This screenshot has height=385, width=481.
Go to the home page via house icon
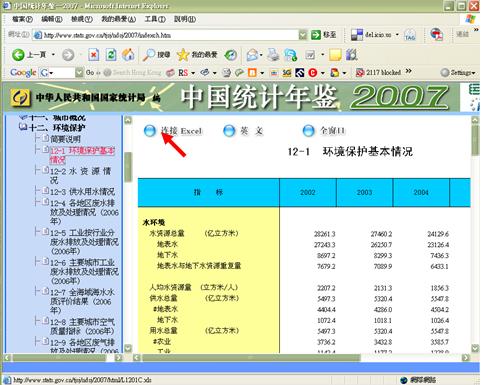click(128, 55)
